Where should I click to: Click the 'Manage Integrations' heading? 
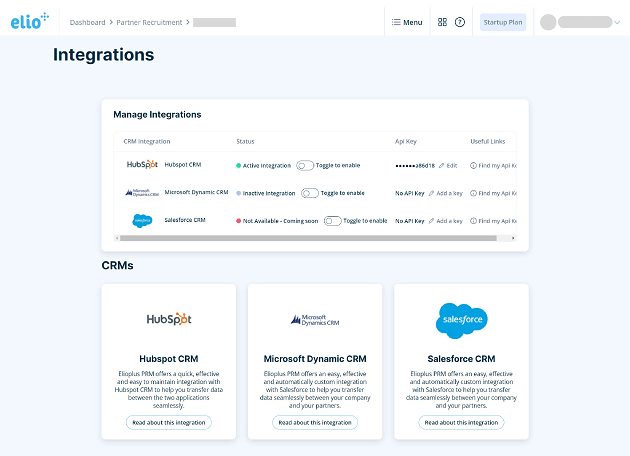point(157,115)
